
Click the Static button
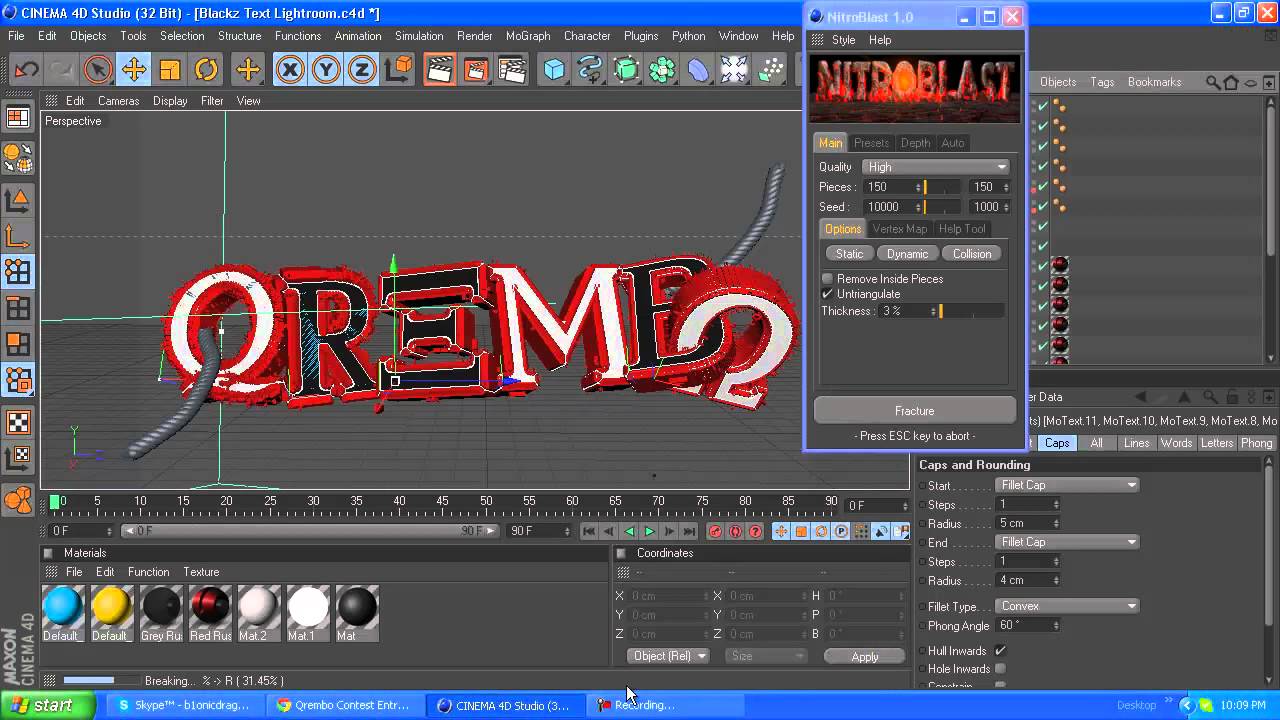coord(849,254)
